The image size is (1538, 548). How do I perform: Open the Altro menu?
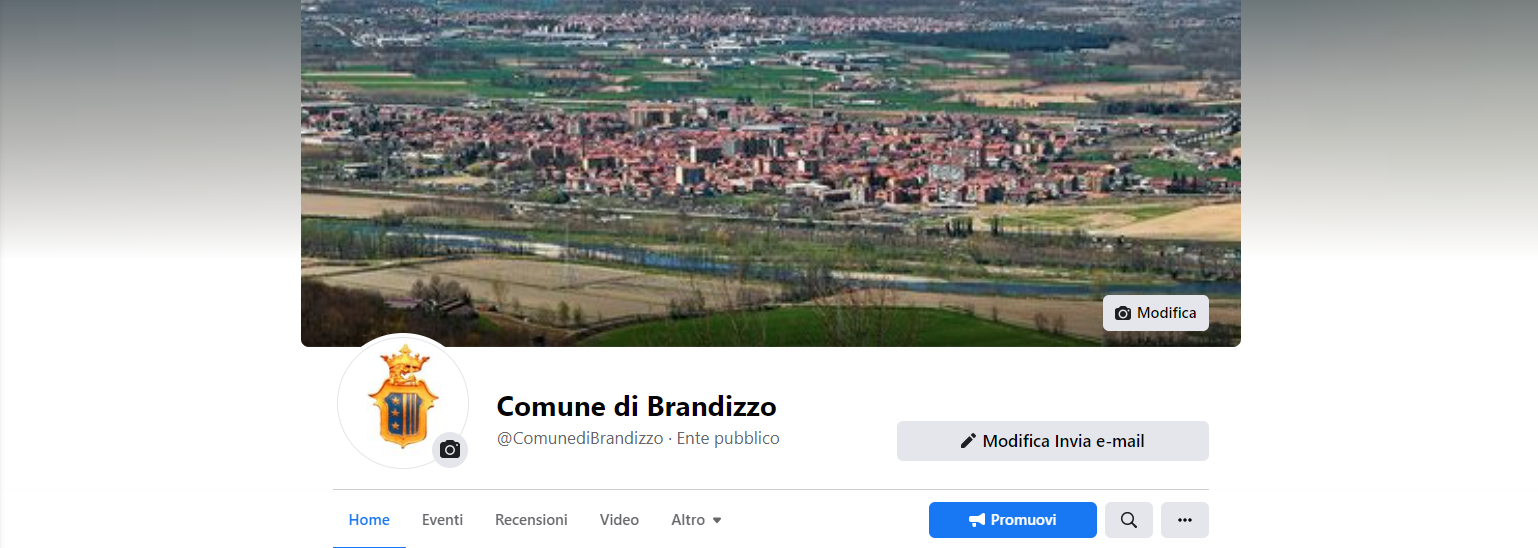point(696,520)
